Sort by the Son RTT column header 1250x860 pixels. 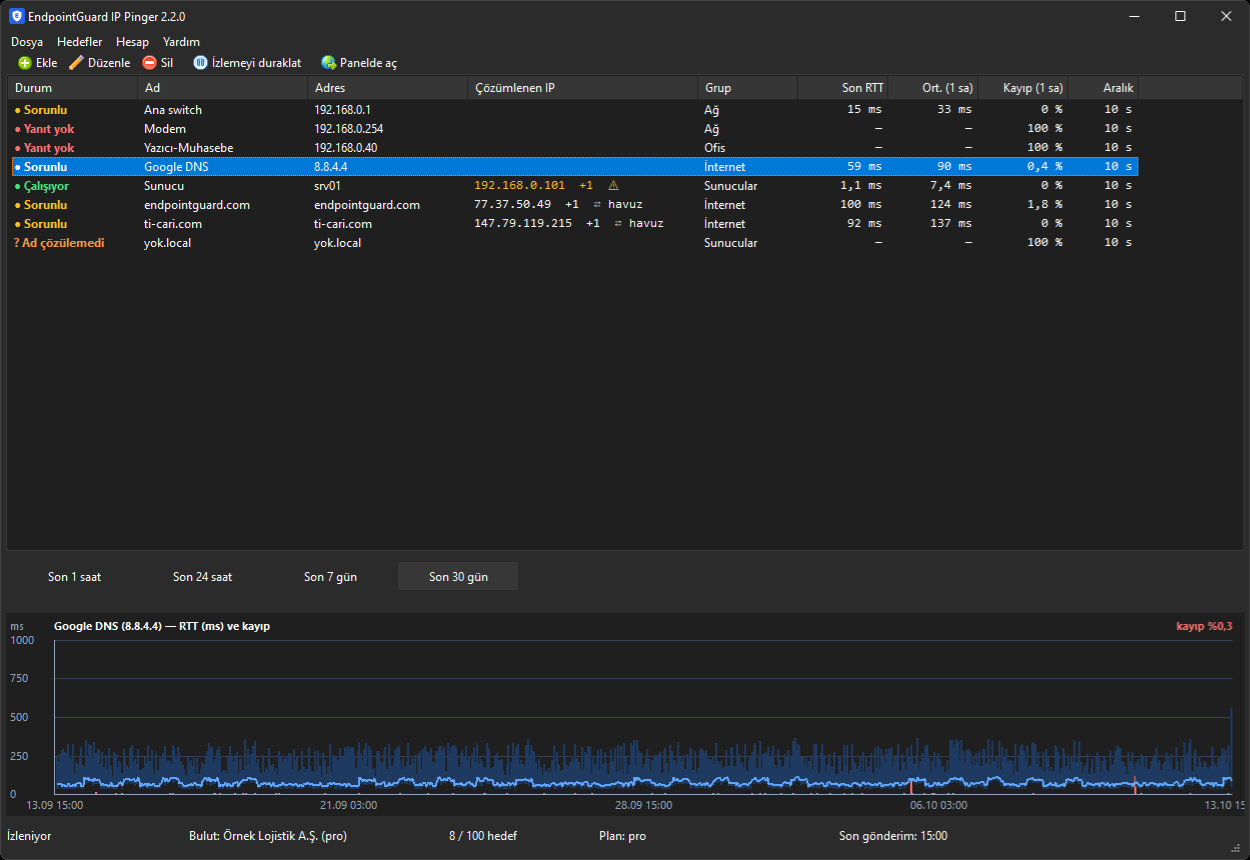(843, 88)
